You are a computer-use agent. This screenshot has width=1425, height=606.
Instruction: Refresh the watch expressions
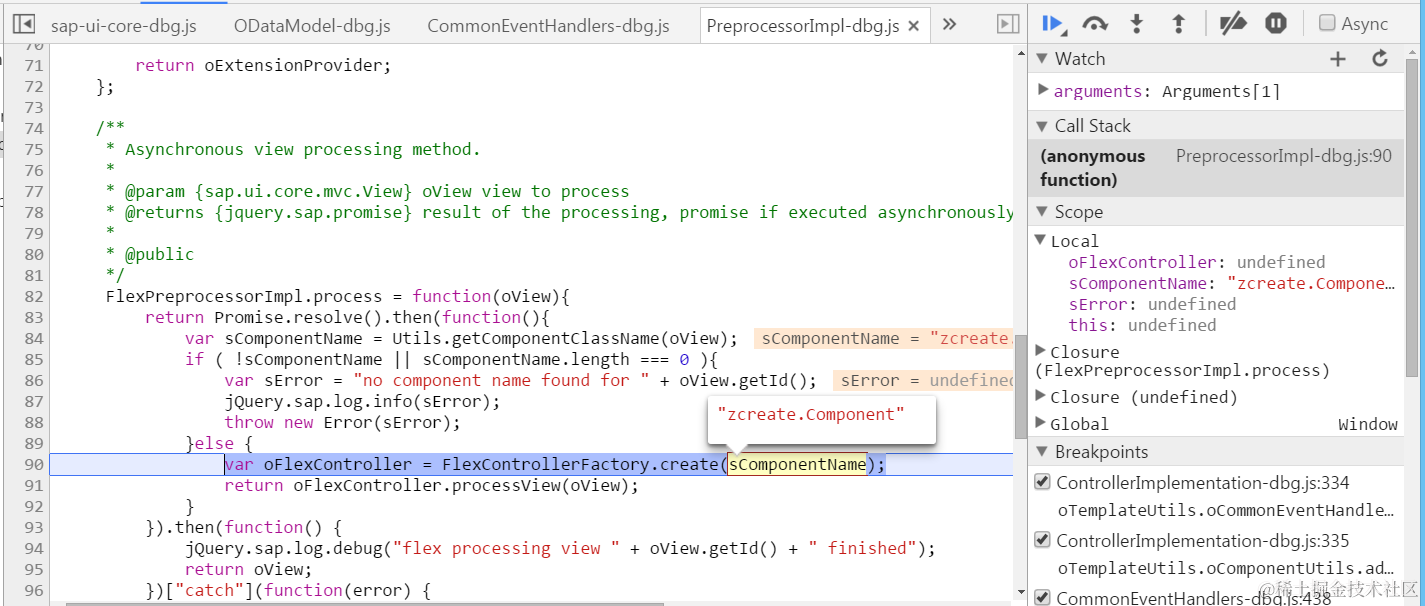point(1380,59)
